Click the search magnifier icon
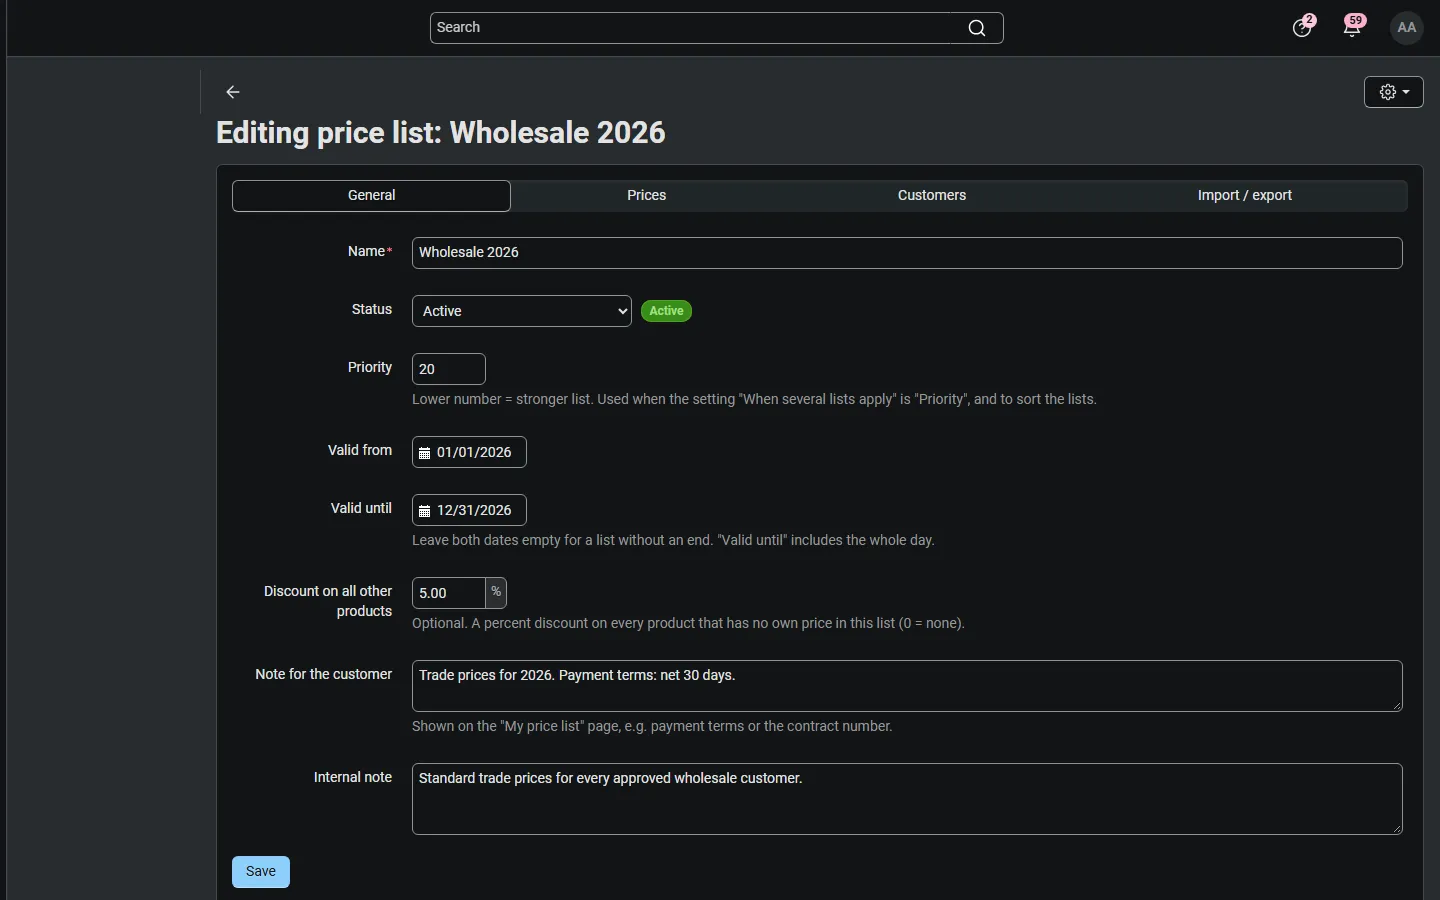1440x900 pixels. (977, 29)
